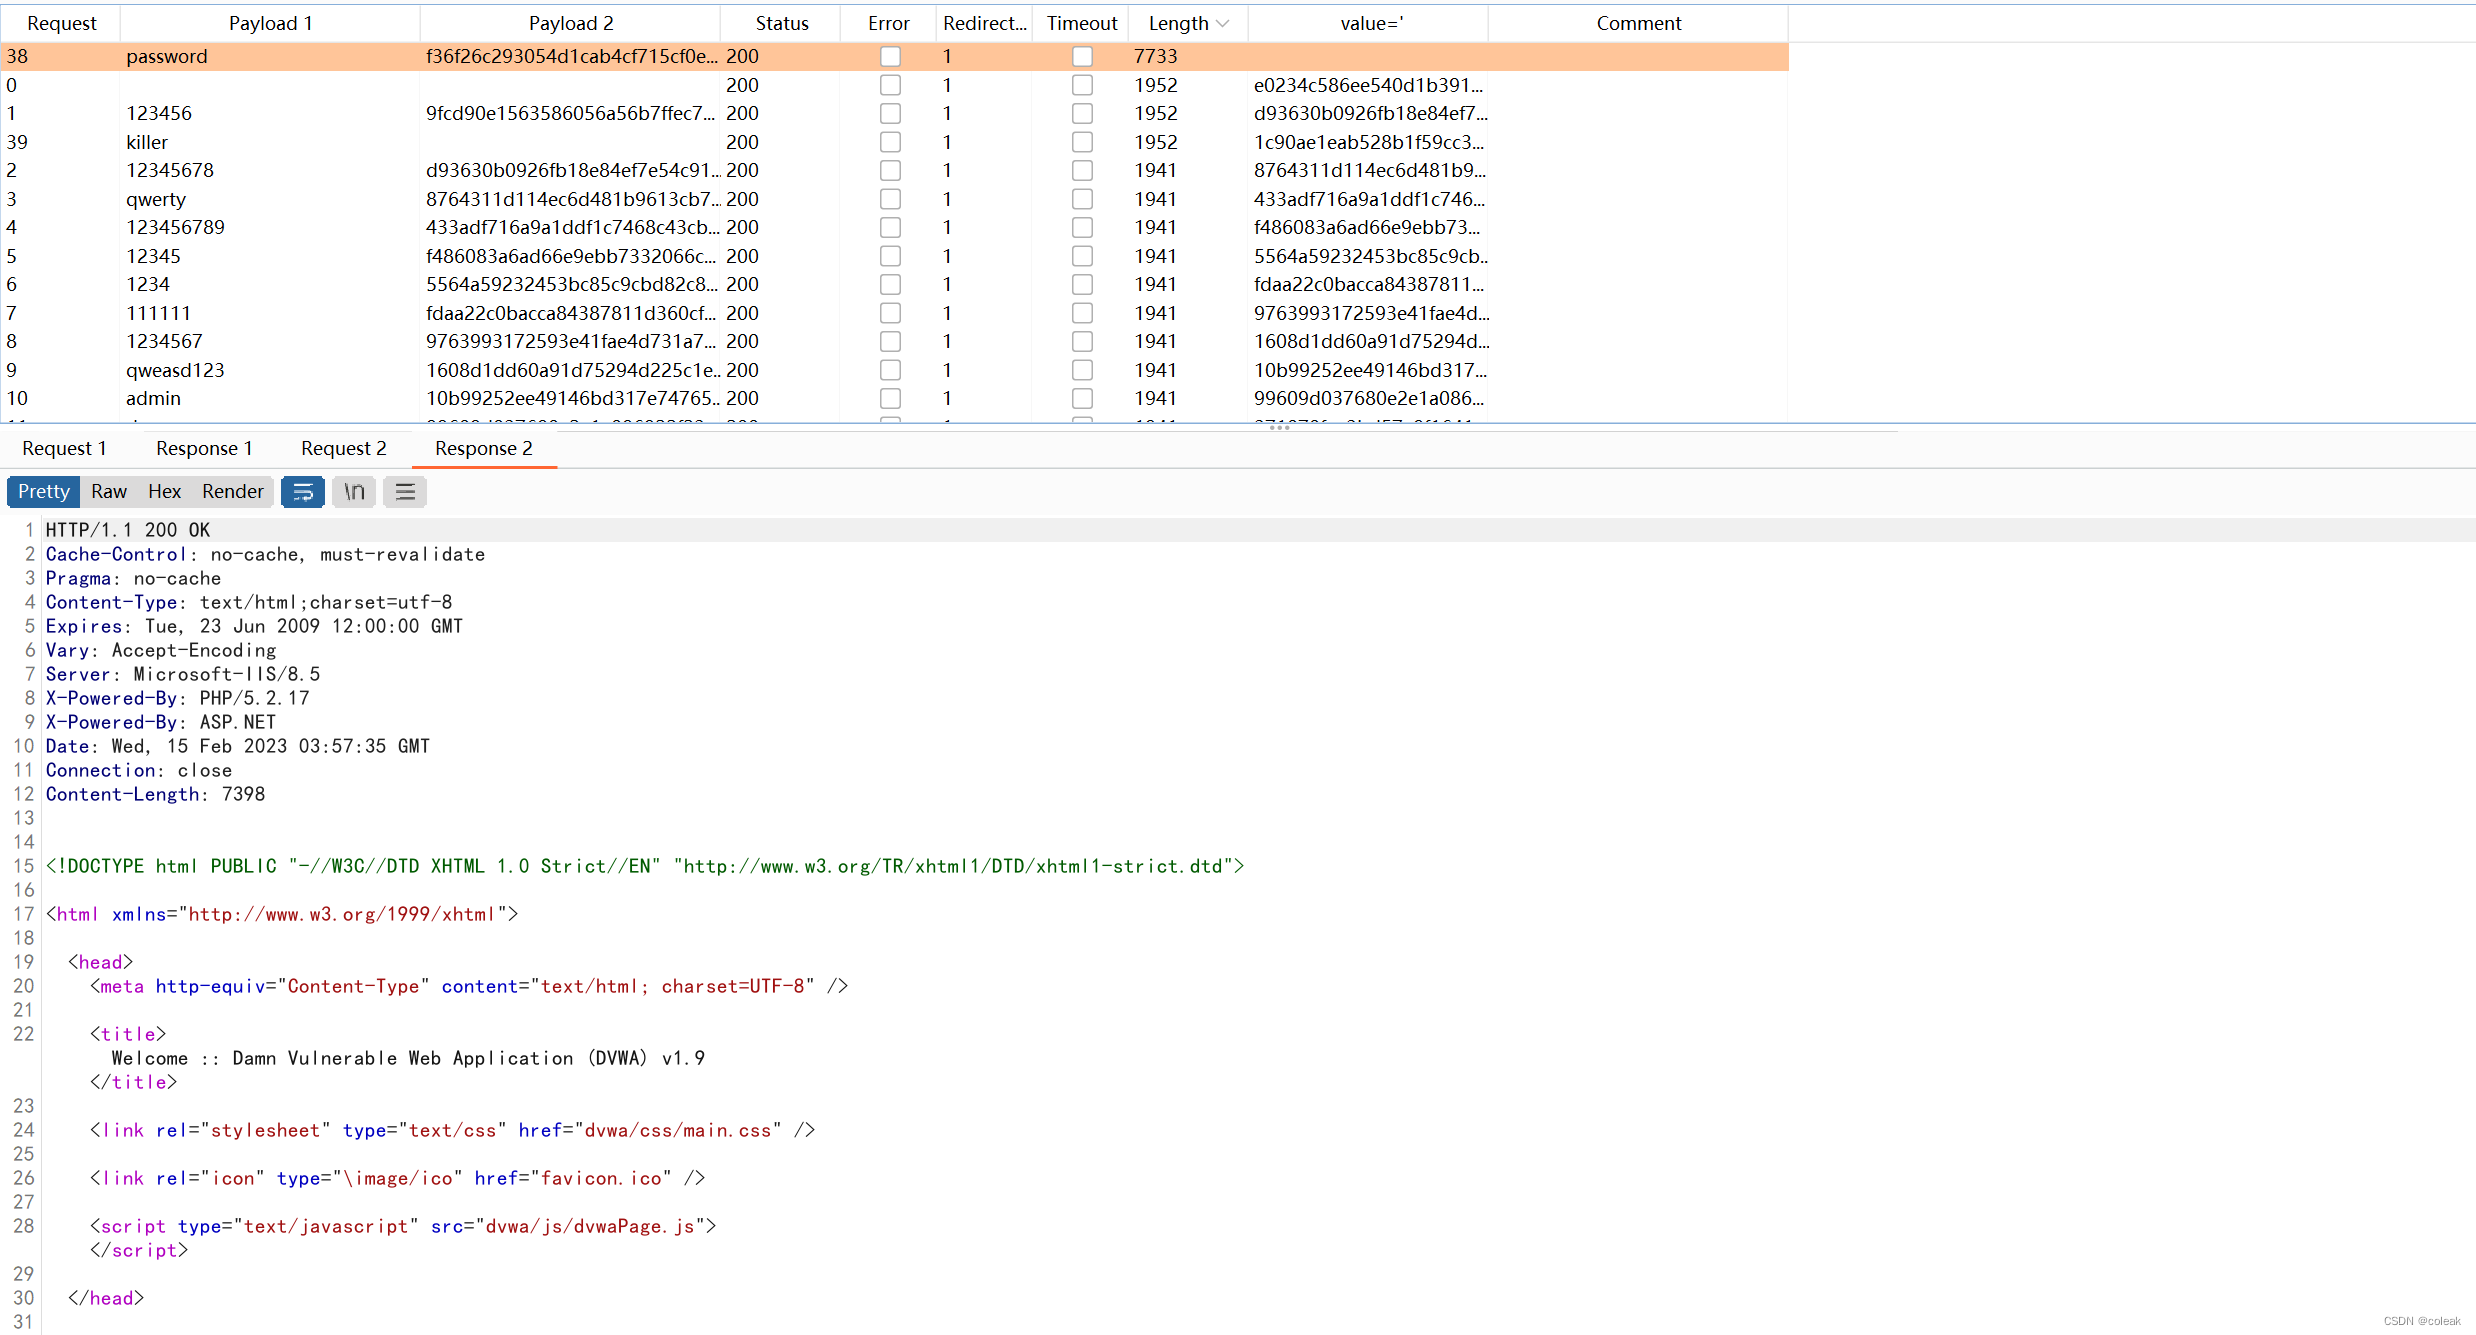Tick the Timeout checkbox for request 38
Viewport: 2476px width, 1335px height.
1082,57
